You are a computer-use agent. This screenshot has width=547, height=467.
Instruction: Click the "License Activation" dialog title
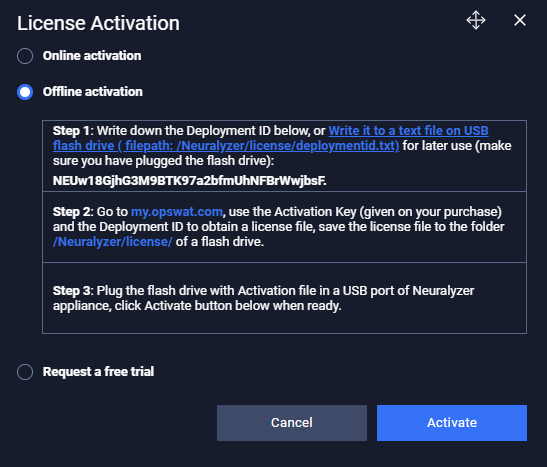(98, 23)
